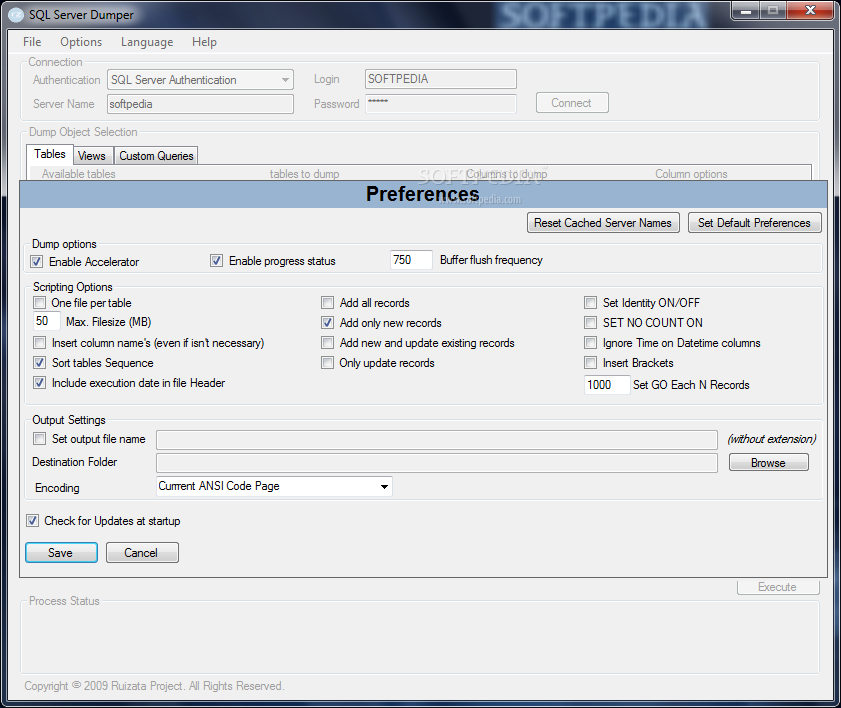This screenshot has width=841, height=708.
Task: Click the SQL Server Dumper title bar icon
Action: click(16, 14)
